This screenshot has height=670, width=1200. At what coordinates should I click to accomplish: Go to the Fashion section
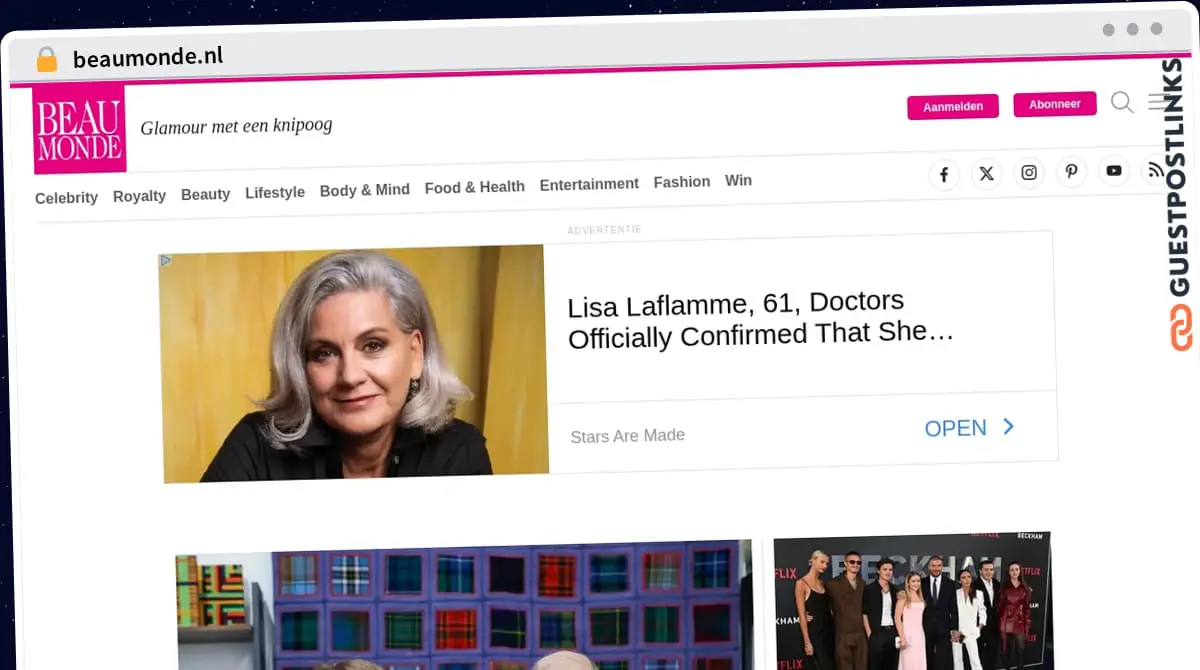[x=682, y=182]
